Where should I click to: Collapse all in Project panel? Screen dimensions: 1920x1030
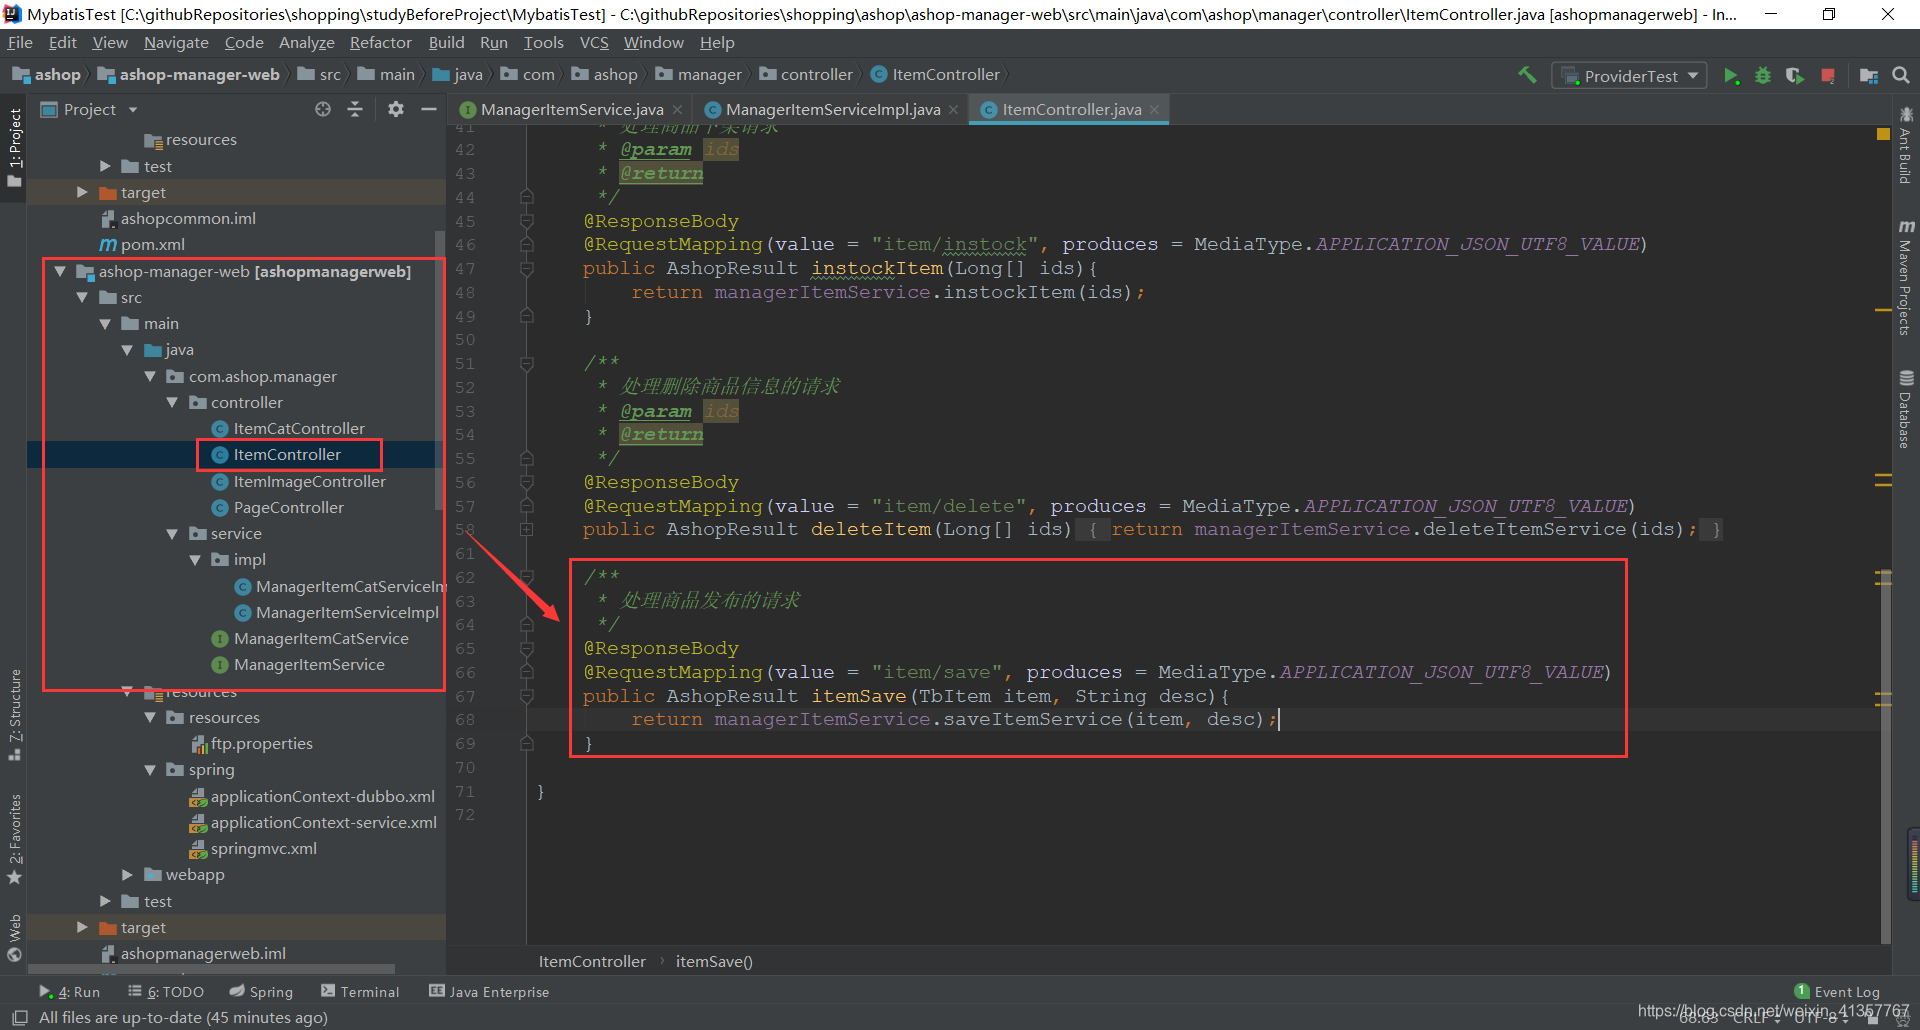355,109
